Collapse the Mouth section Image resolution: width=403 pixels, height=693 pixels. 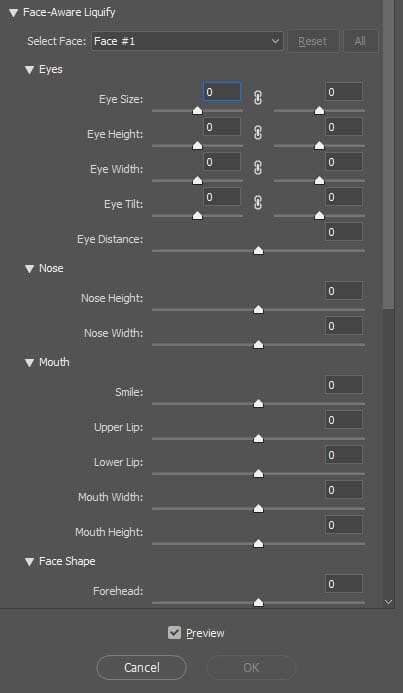30,363
